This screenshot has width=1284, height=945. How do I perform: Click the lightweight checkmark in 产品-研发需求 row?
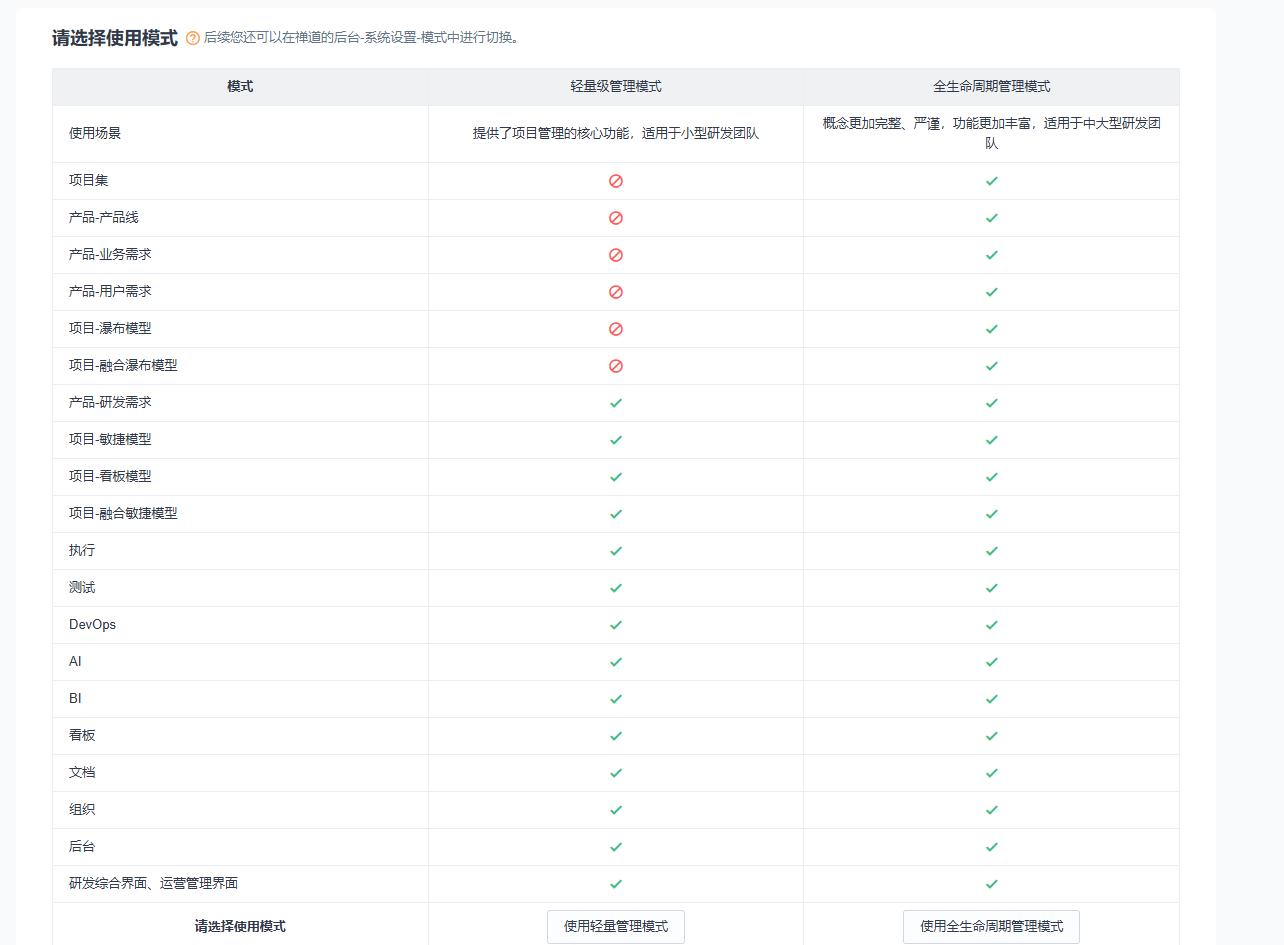click(x=616, y=403)
